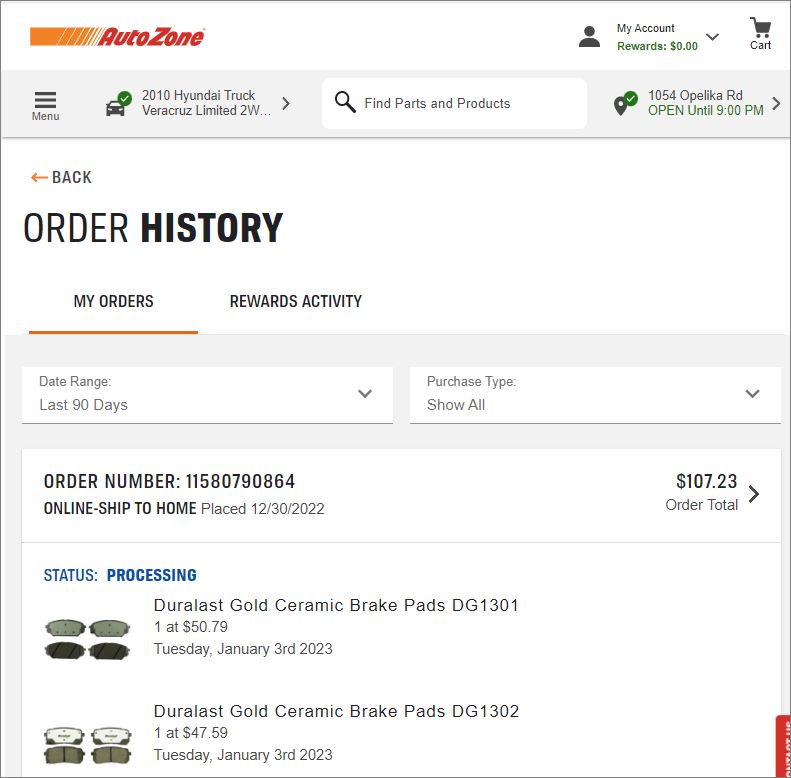The width and height of the screenshot is (791, 778).
Task: Select the 2010 Hyundai Truck Veracruz vehicle
Action: point(206,103)
